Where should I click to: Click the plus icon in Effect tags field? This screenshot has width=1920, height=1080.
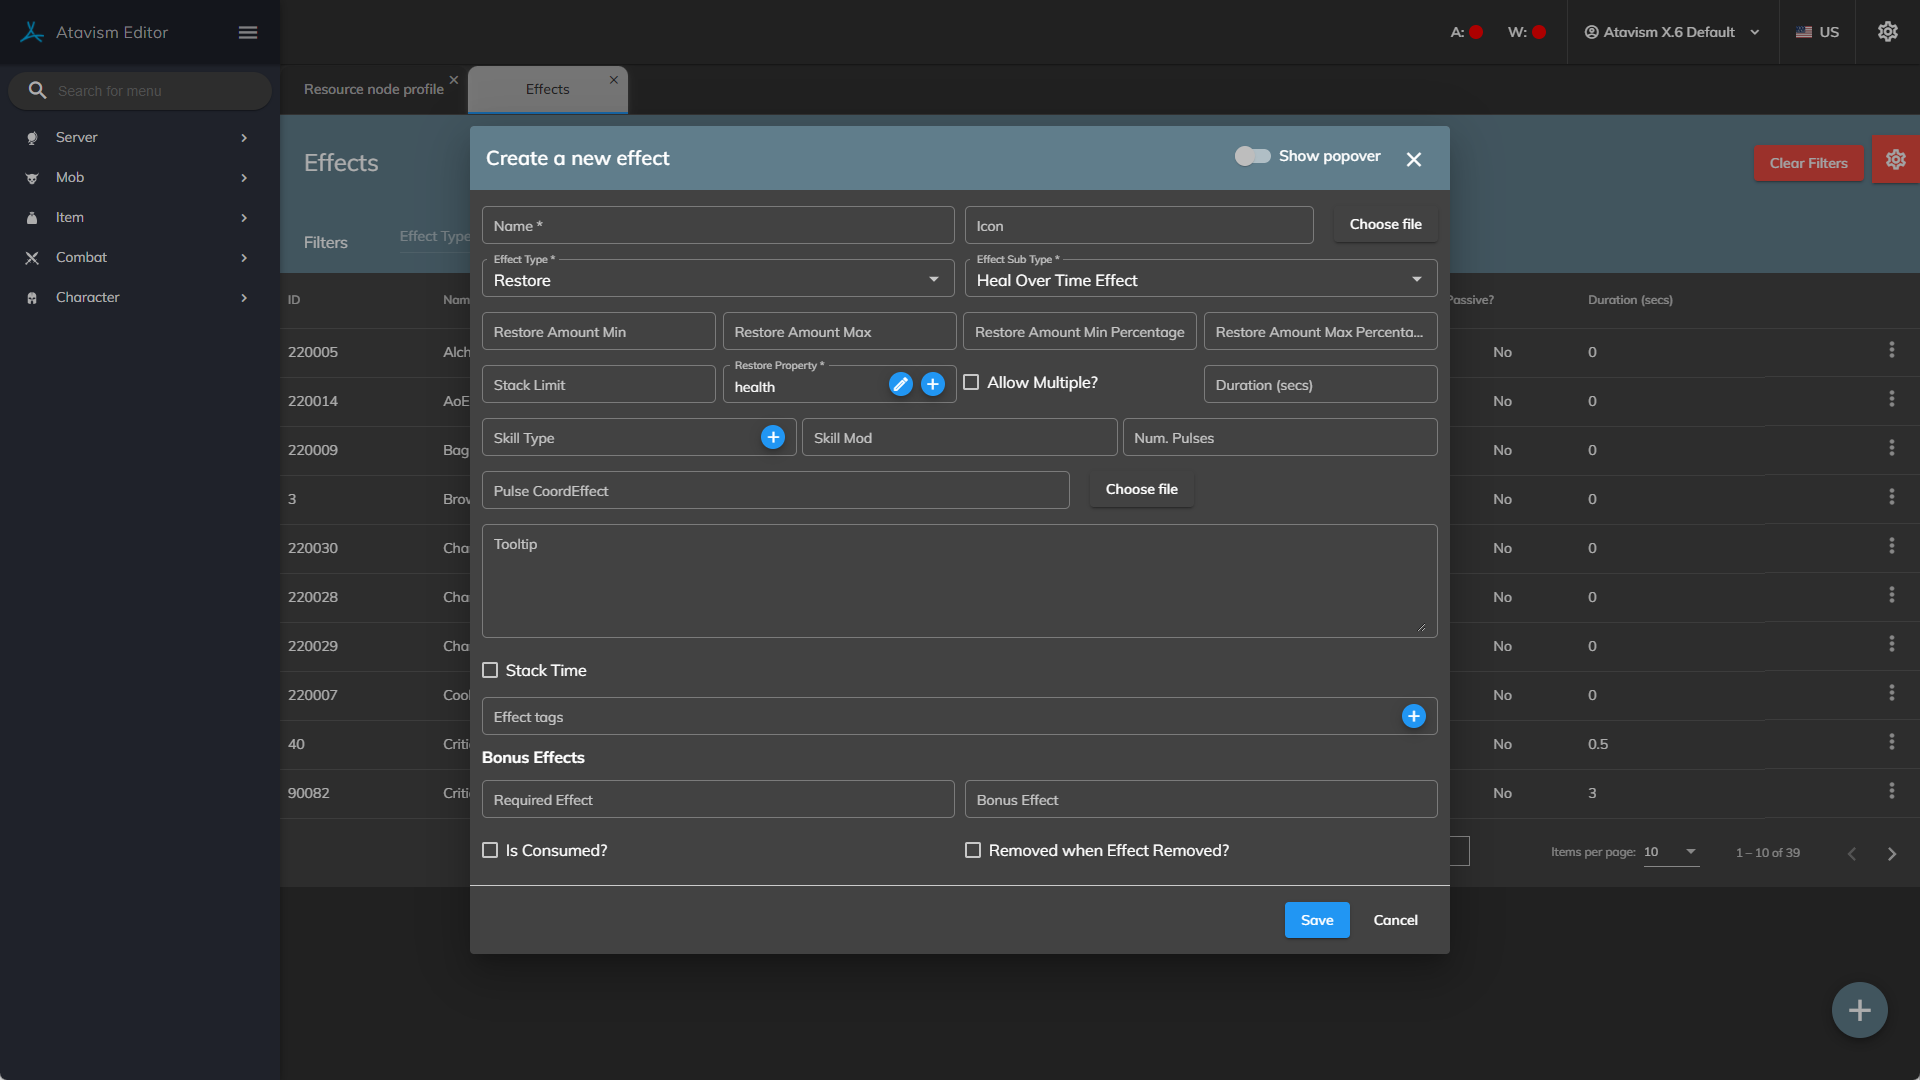click(x=1413, y=716)
